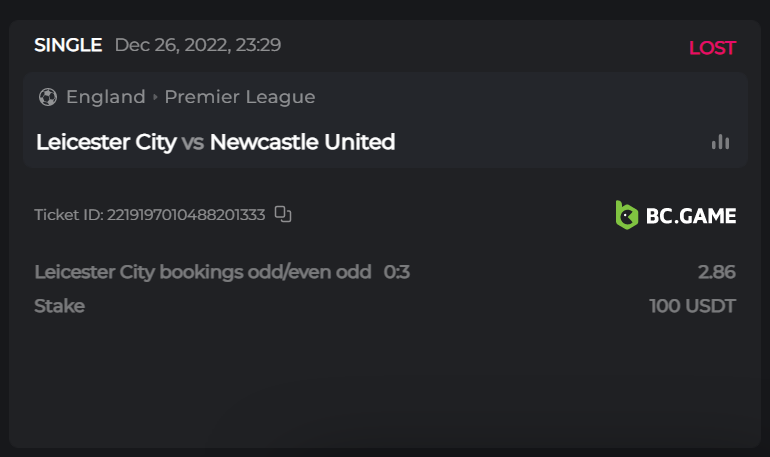The width and height of the screenshot is (770, 457).
Task: Click the green BC.GAME logo icon
Action: [627, 215]
